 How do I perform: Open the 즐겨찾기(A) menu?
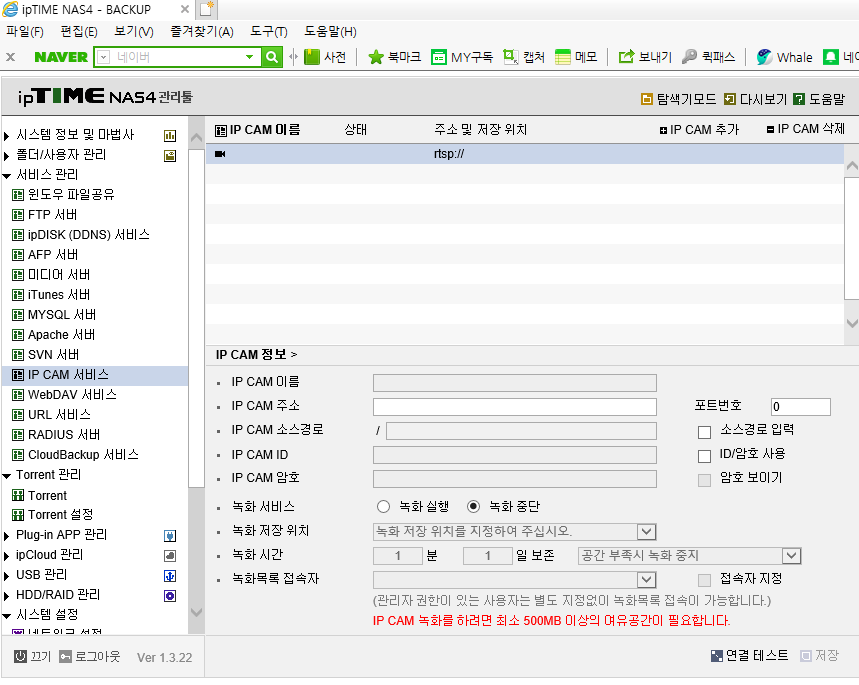coord(202,32)
